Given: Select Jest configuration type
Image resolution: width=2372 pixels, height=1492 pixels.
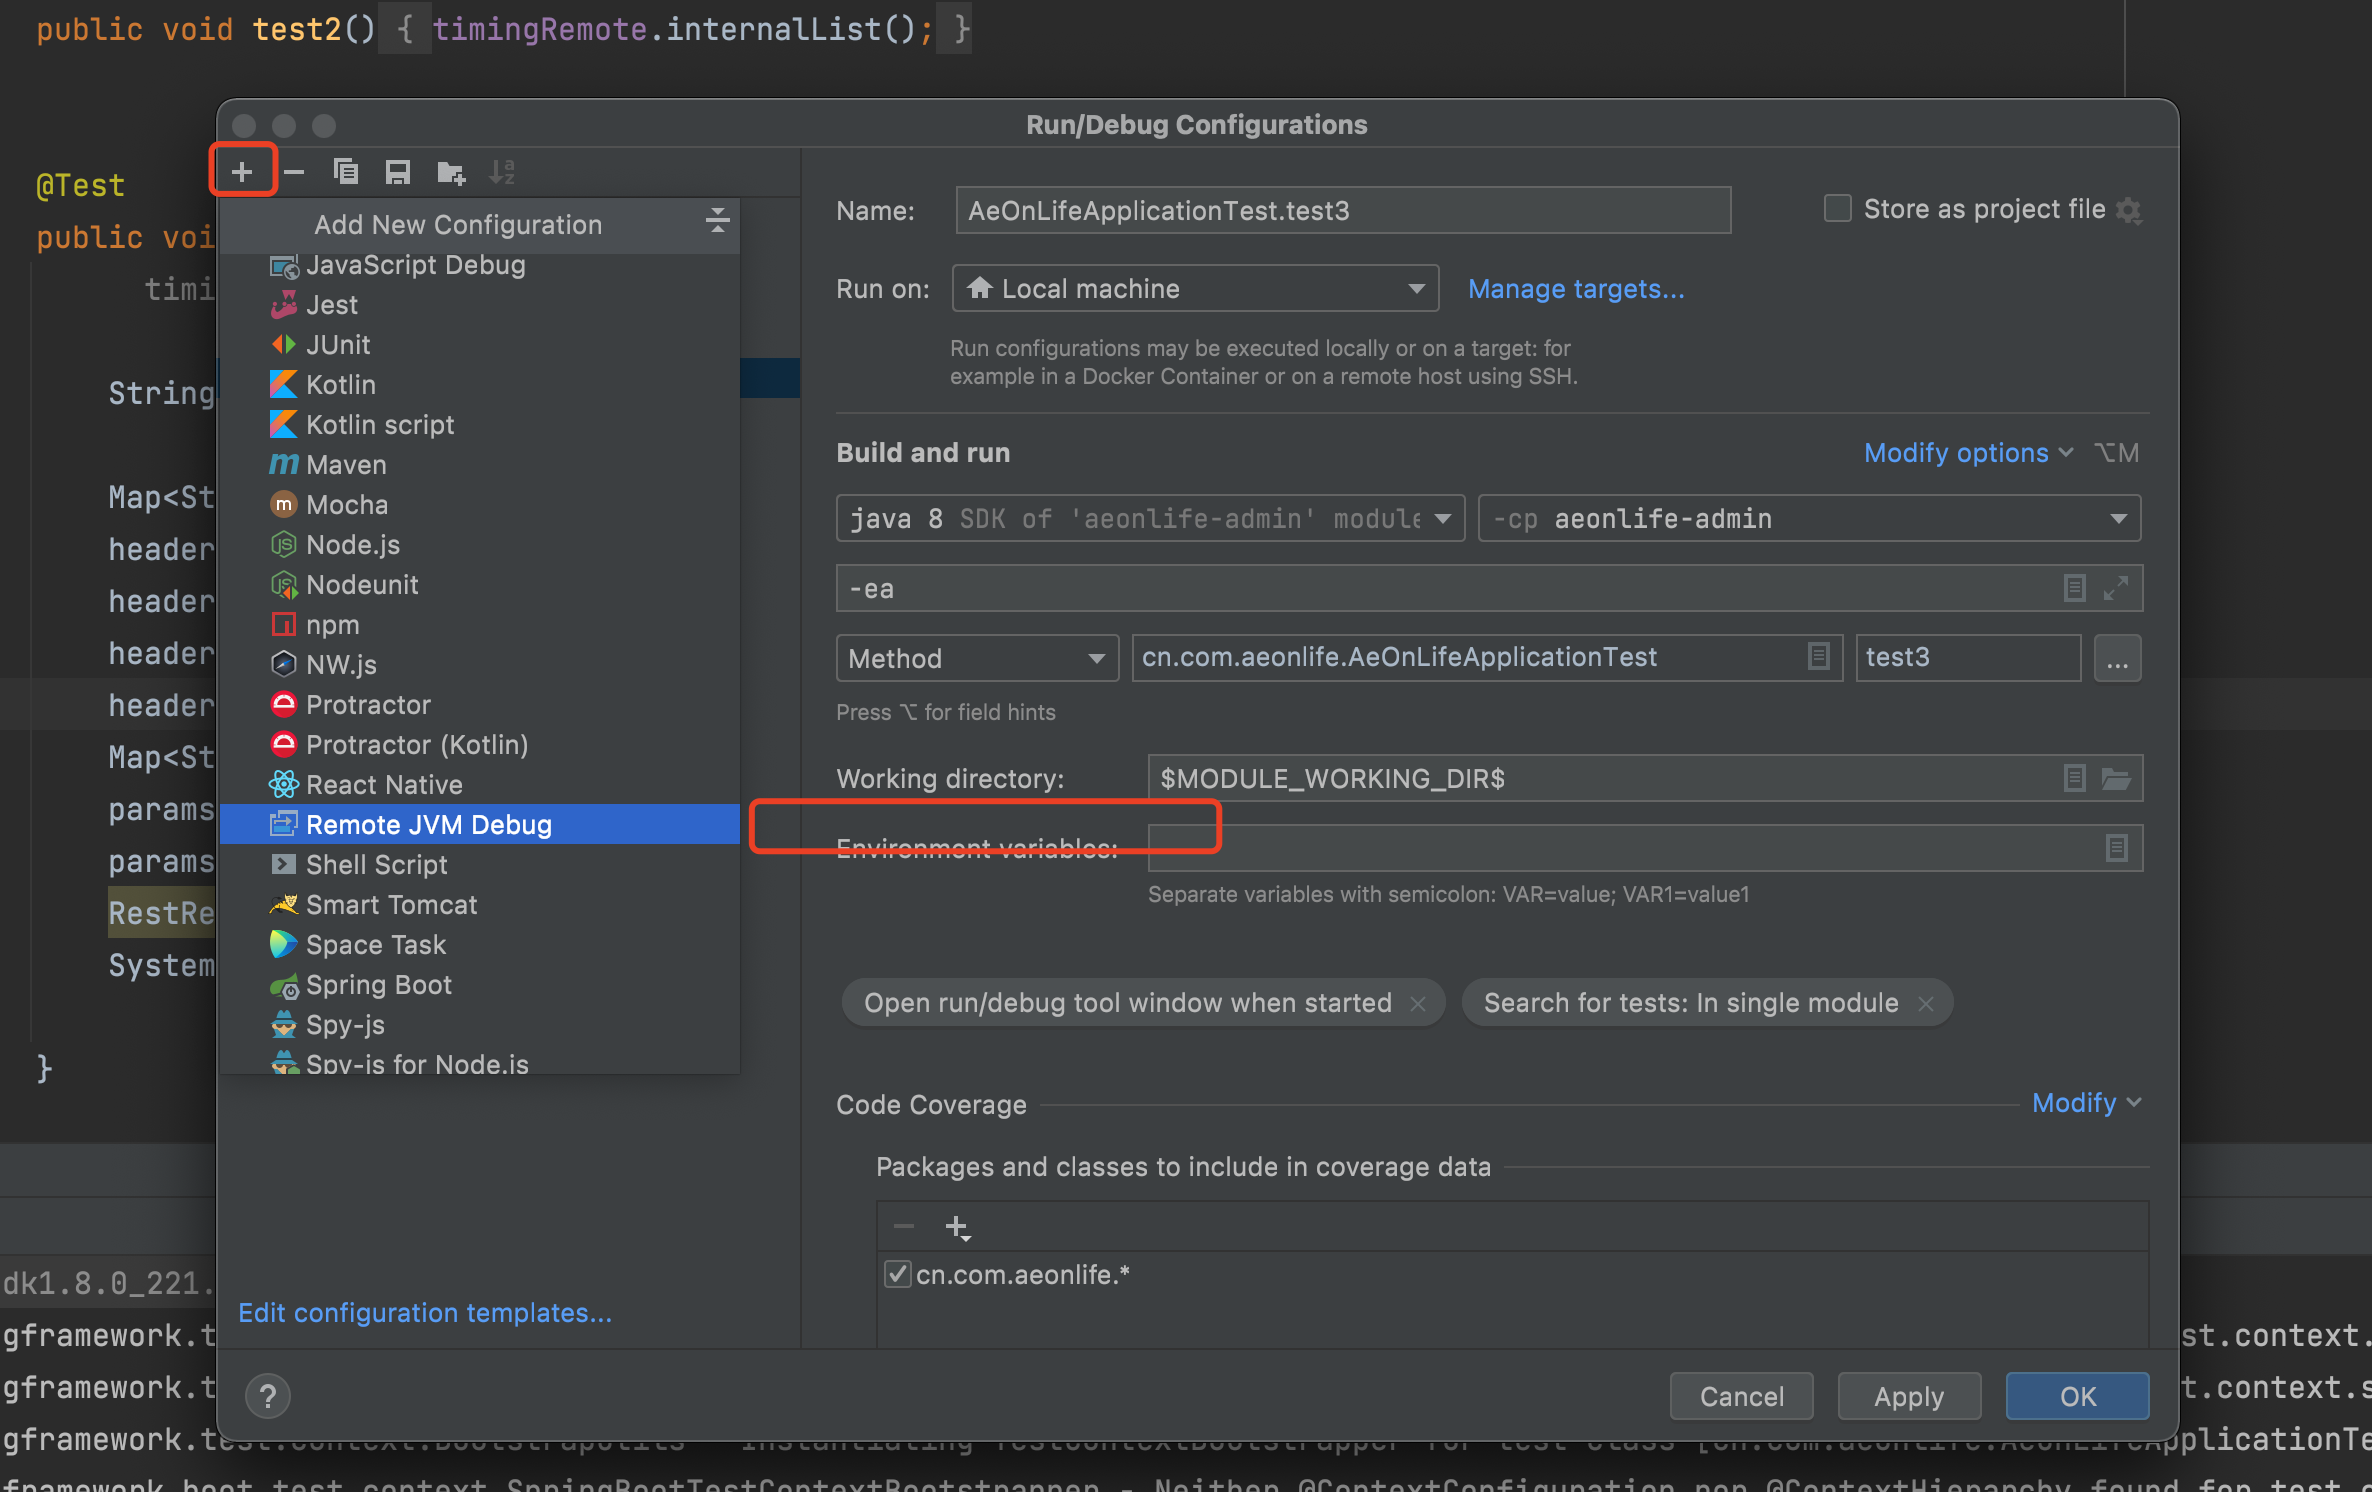Looking at the screenshot, I should tap(480, 305).
